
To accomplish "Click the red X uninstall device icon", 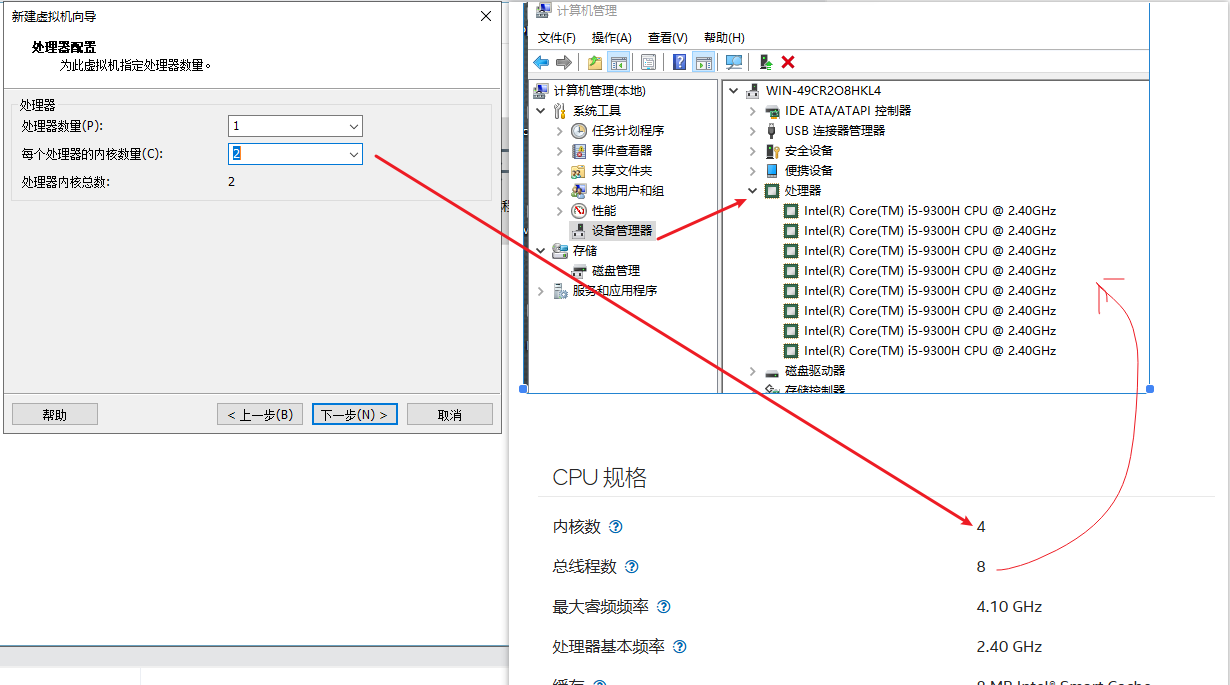I will (788, 62).
